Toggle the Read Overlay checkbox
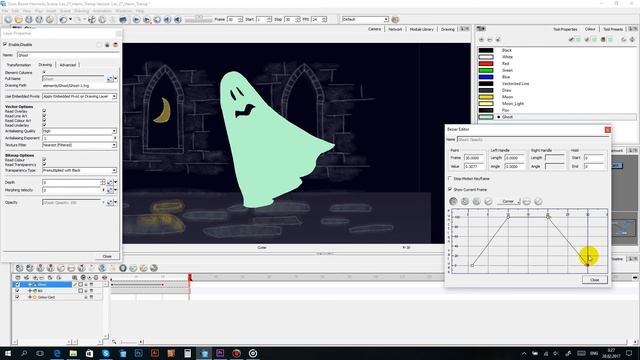The width and height of the screenshot is (640, 360). (44, 111)
